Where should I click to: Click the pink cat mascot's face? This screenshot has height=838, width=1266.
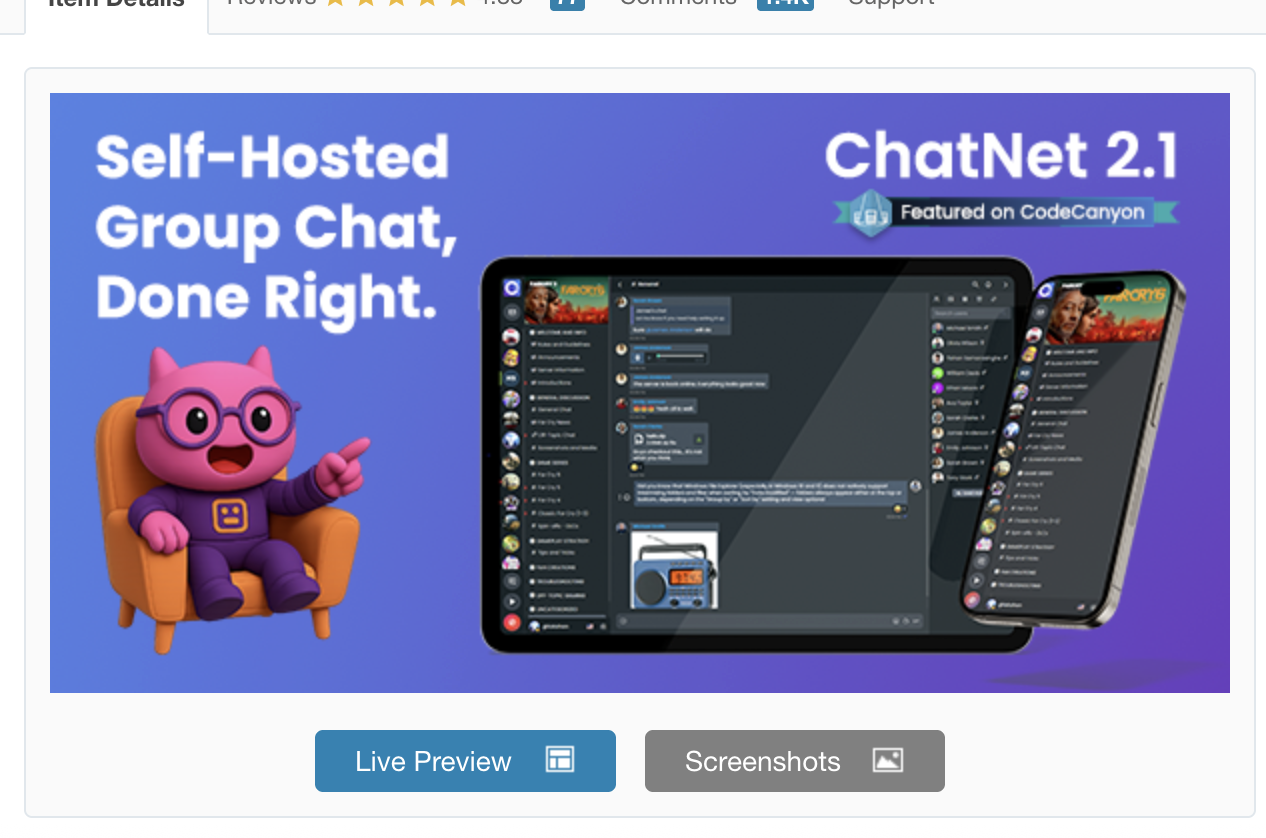coord(217,420)
